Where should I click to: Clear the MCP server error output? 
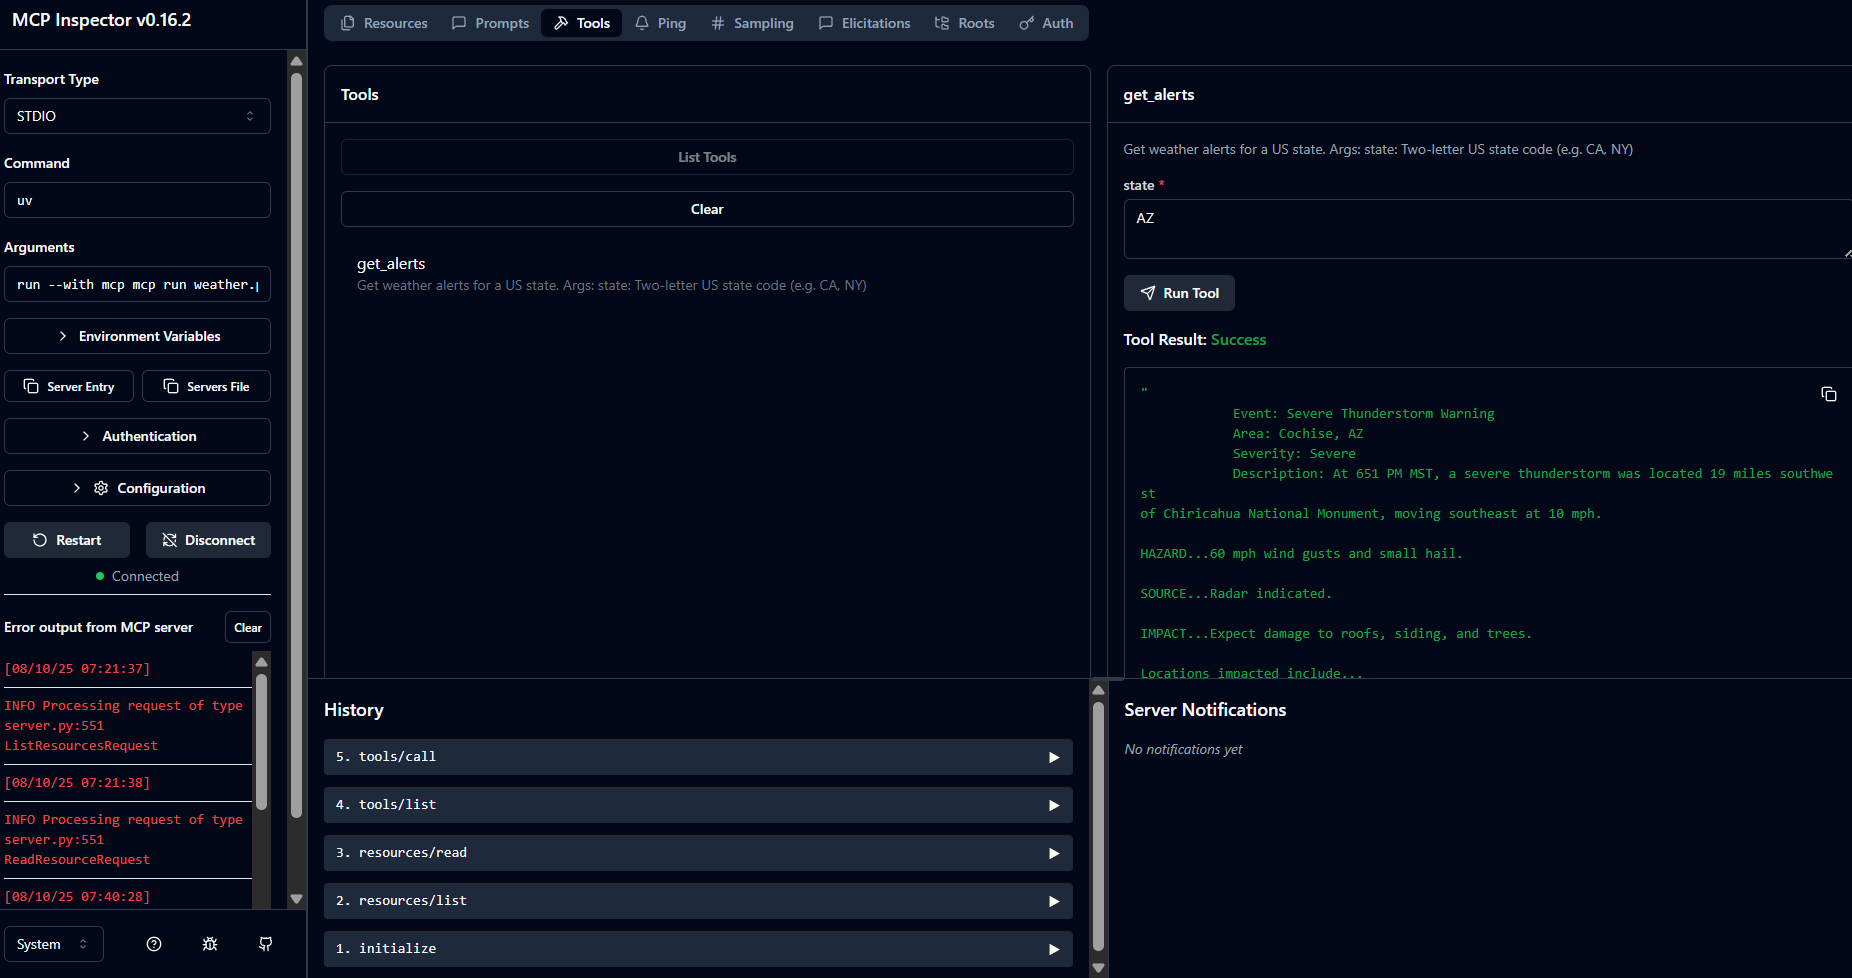pos(248,628)
